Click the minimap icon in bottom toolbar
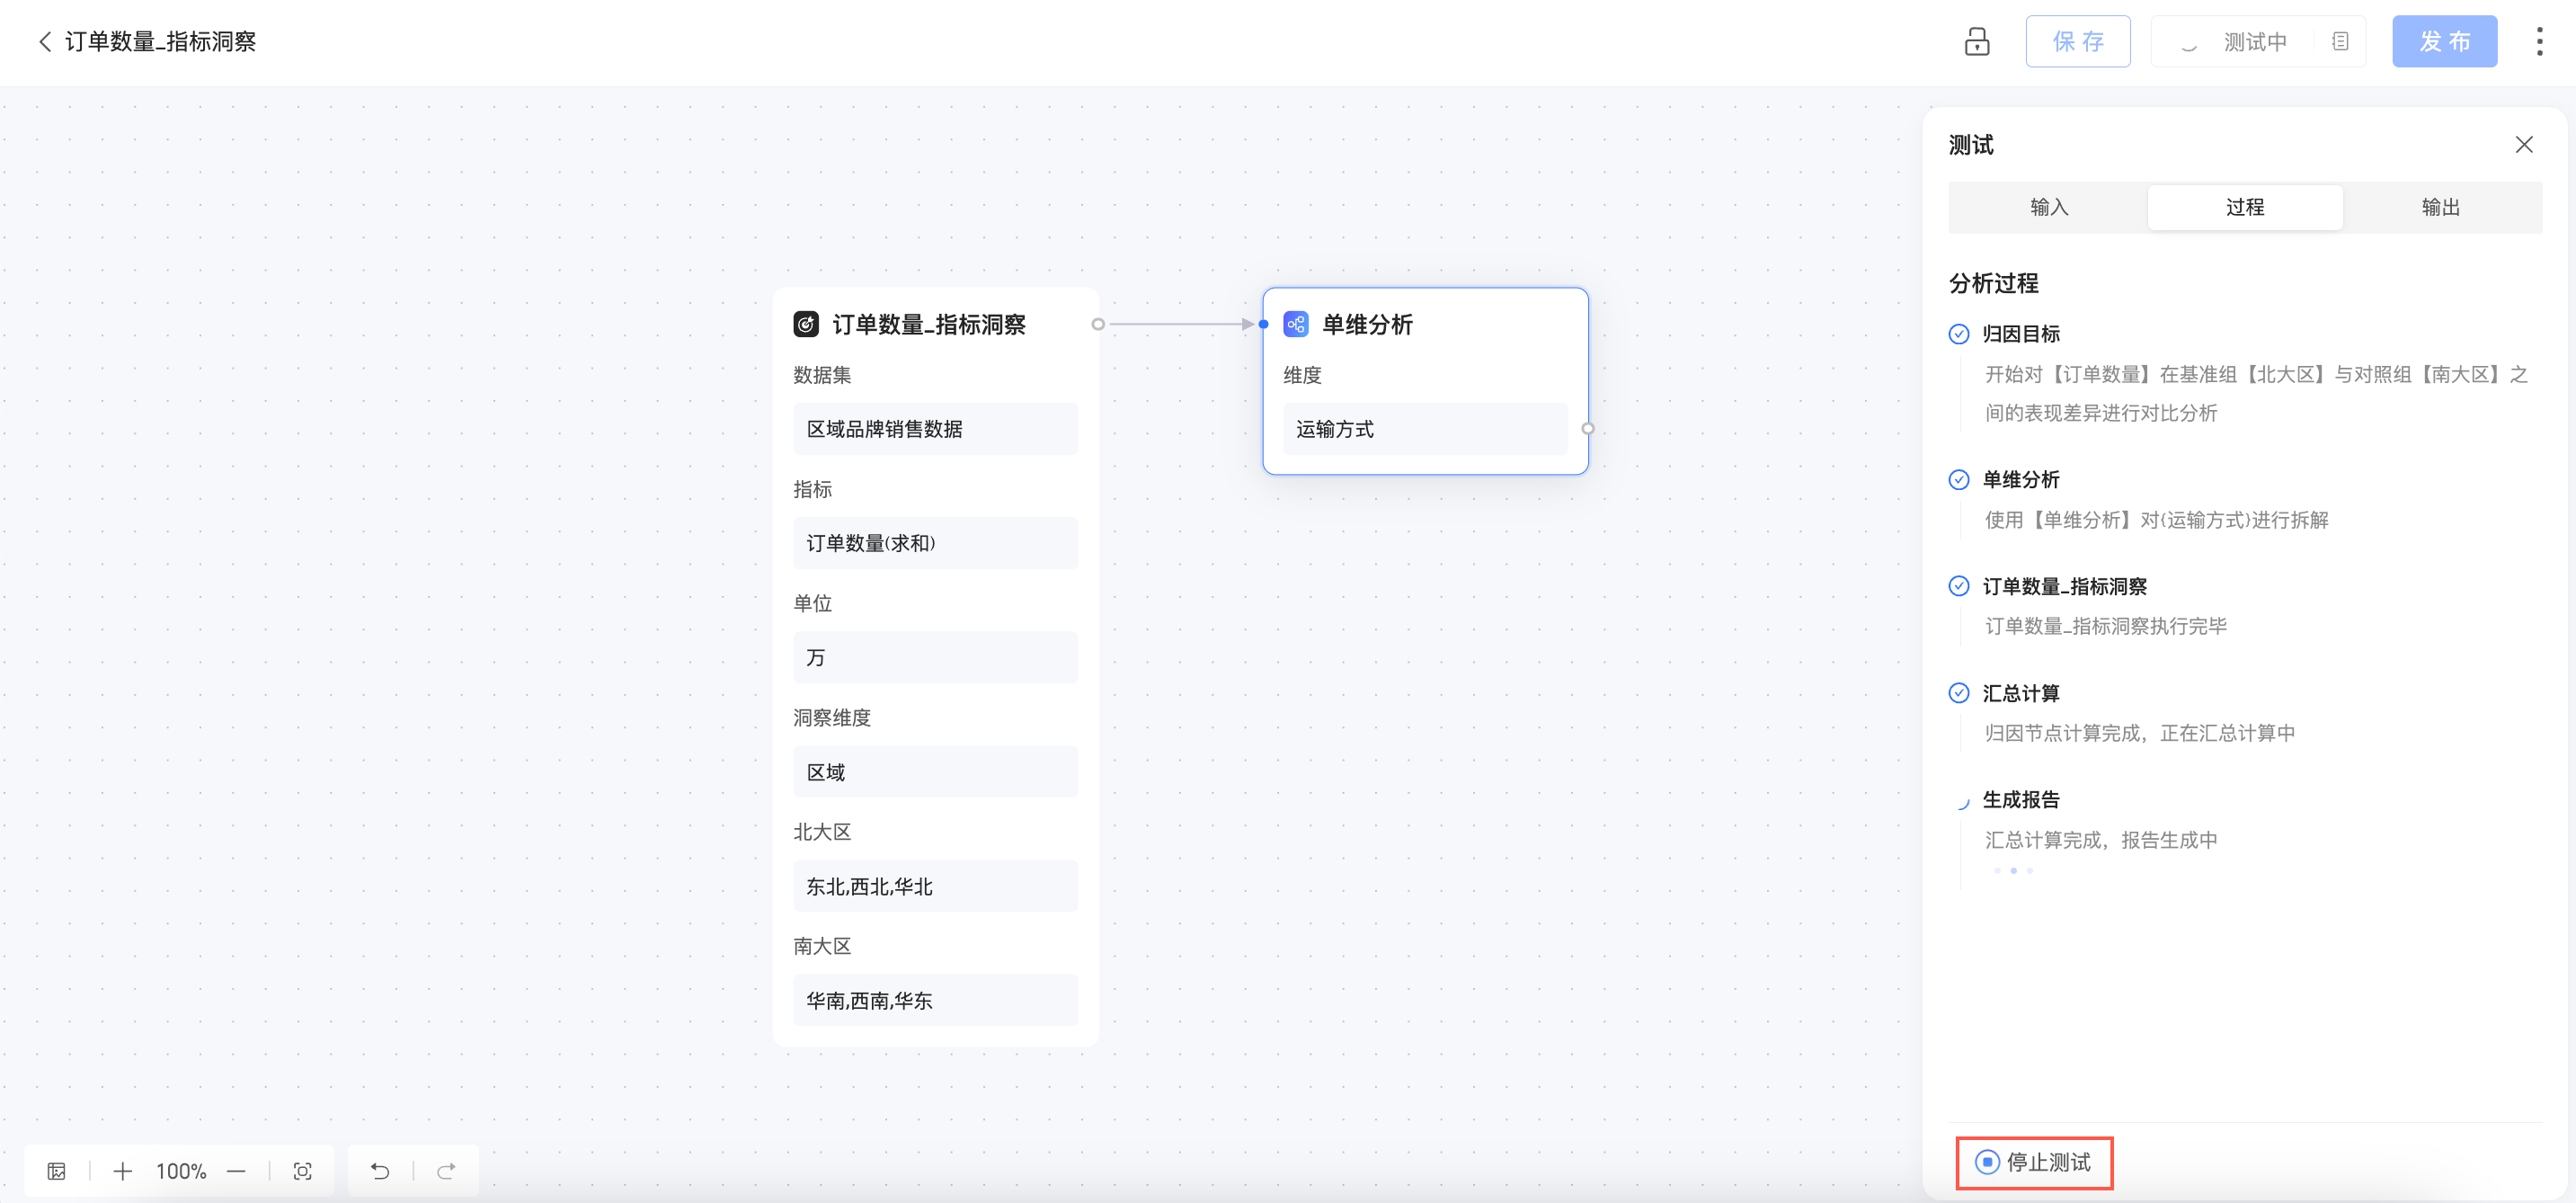This screenshot has height=1203, width=2576. (x=57, y=1170)
